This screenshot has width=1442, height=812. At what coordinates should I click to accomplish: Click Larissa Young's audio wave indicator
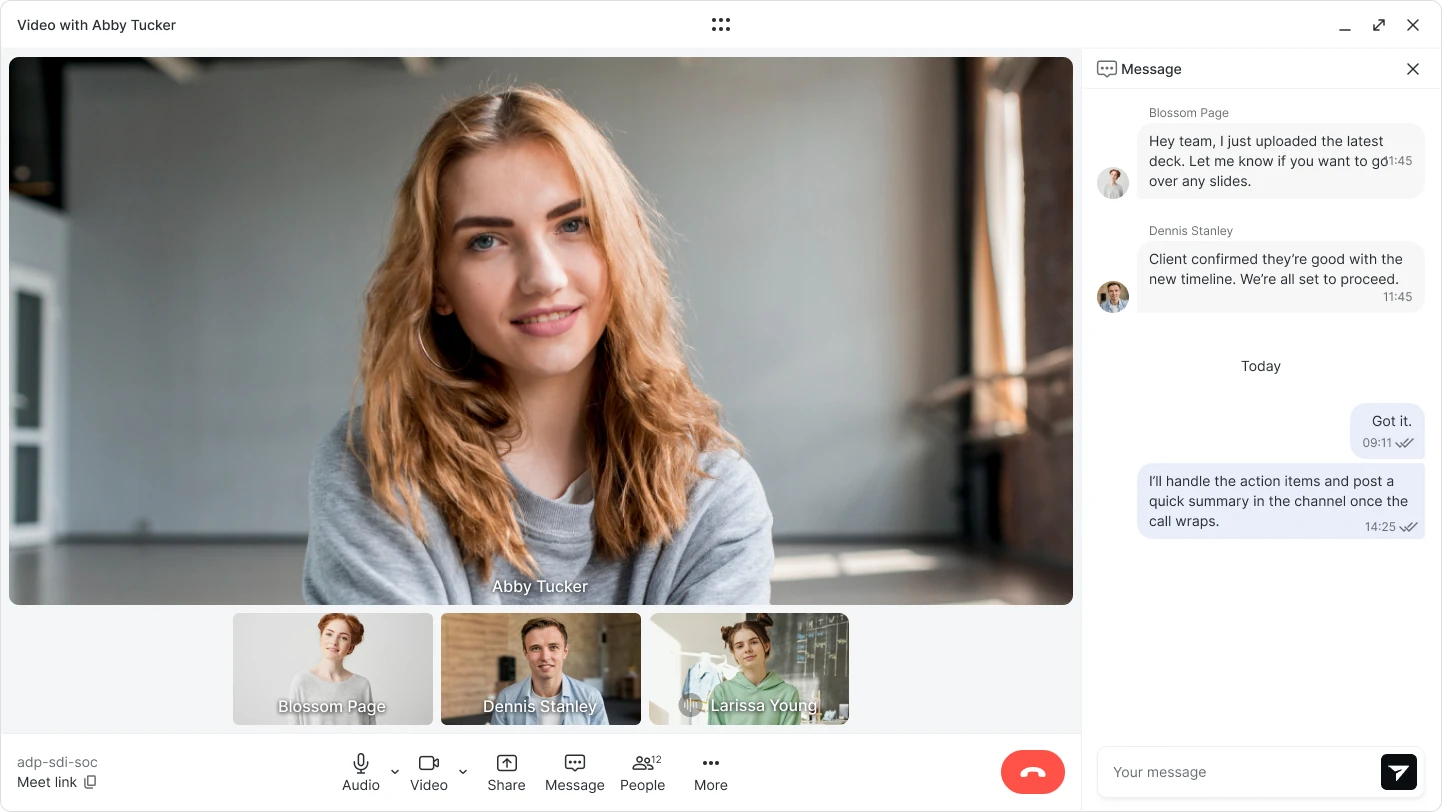(690, 706)
